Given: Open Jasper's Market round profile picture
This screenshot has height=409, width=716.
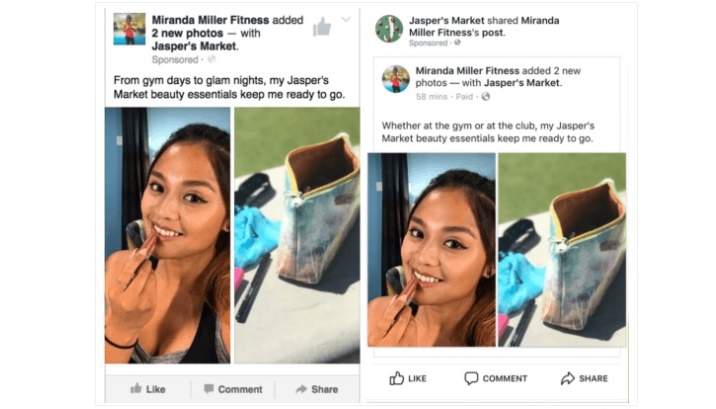Looking at the screenshot, I should [389, 29].
